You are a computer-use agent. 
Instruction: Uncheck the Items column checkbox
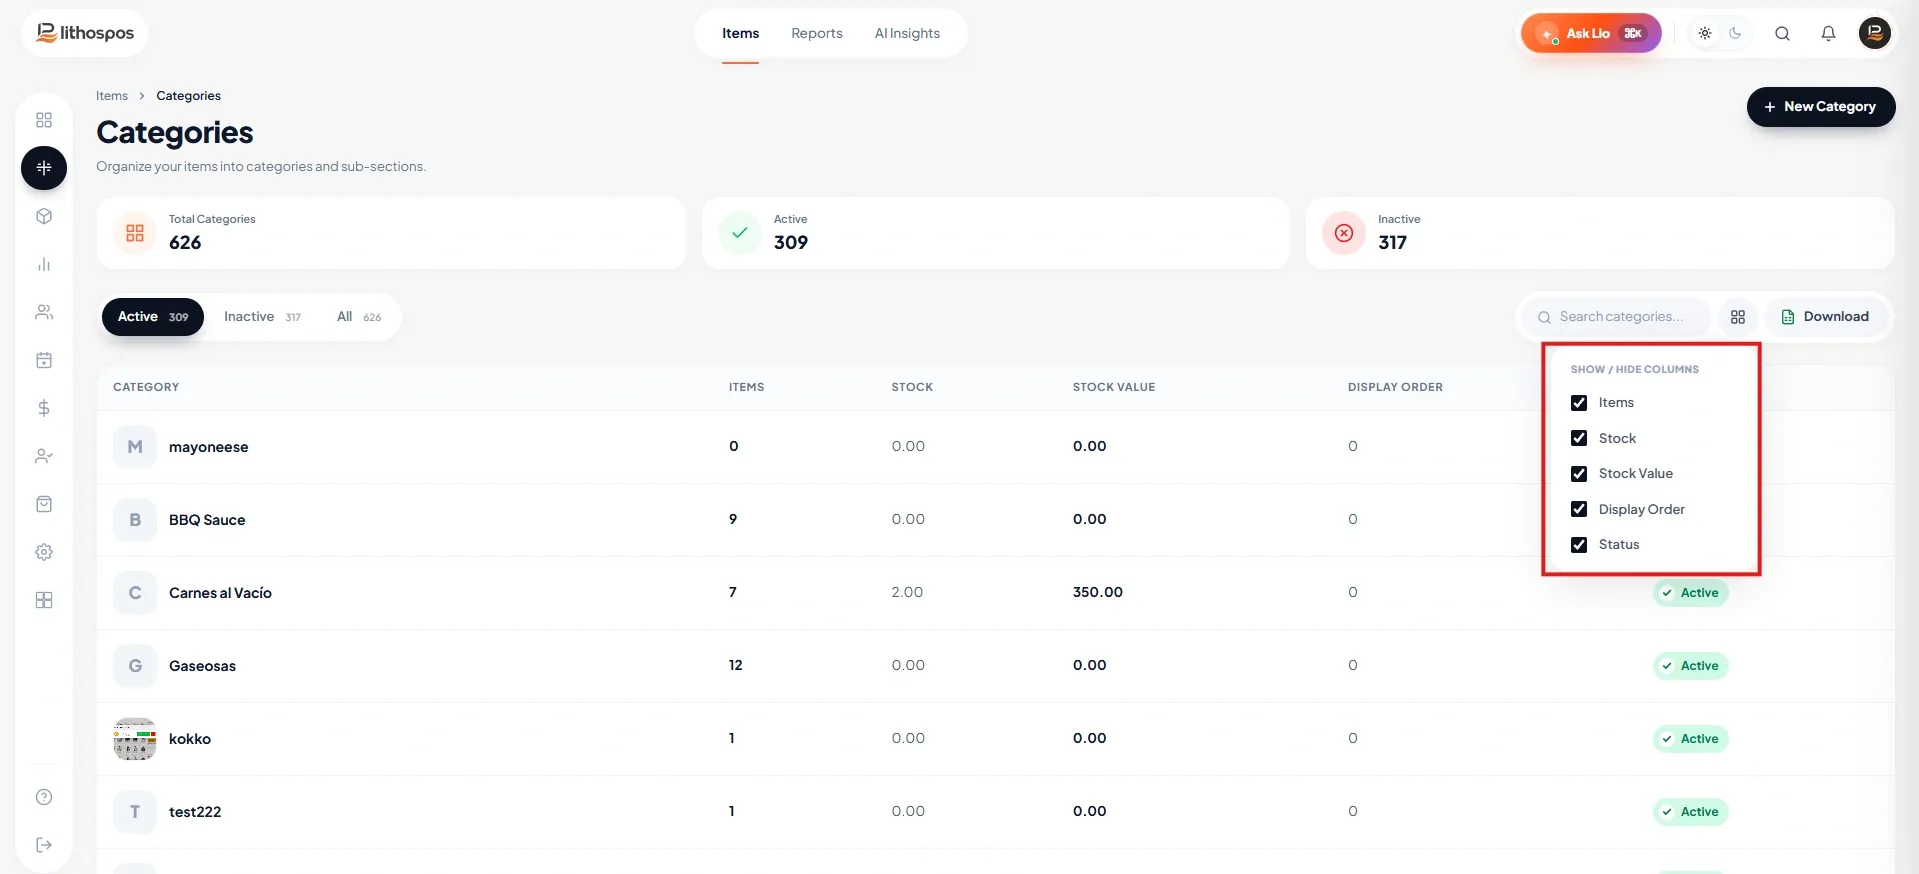click(x=1579, y=403)
